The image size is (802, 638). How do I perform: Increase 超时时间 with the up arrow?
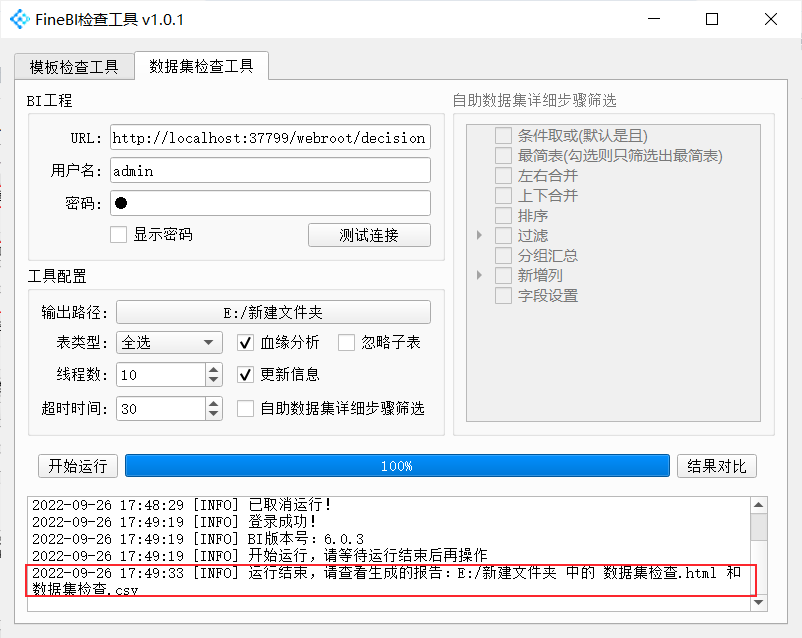214,403
